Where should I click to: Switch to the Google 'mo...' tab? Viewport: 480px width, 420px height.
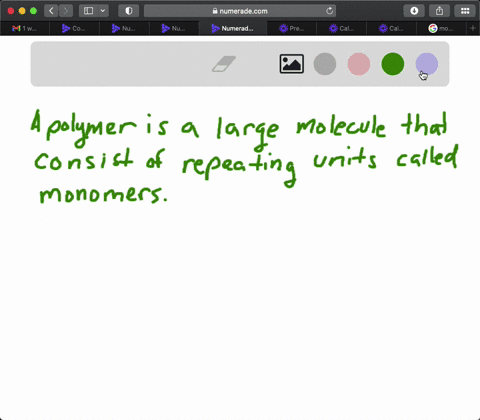[x=441, y=29]
